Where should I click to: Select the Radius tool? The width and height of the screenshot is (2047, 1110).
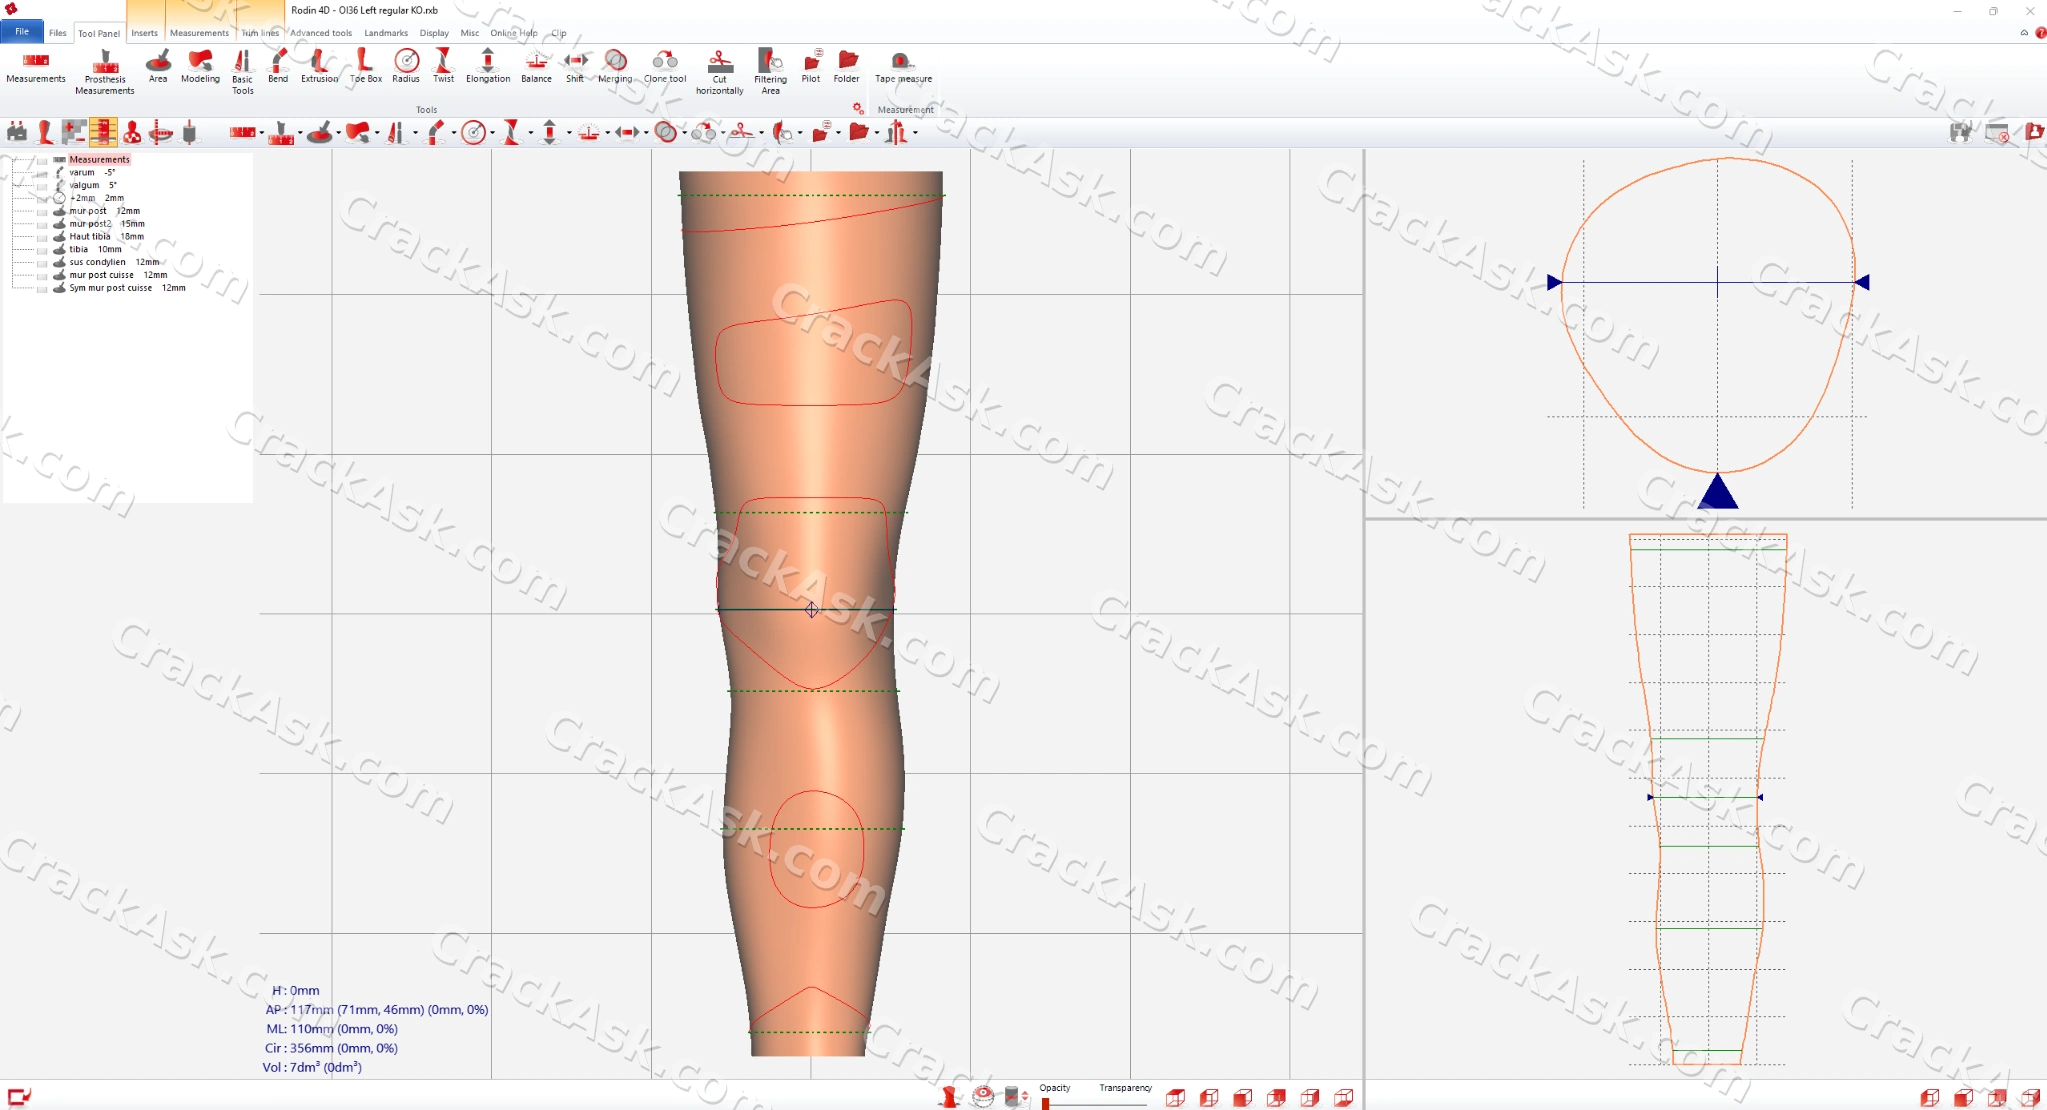pos(406,67)
